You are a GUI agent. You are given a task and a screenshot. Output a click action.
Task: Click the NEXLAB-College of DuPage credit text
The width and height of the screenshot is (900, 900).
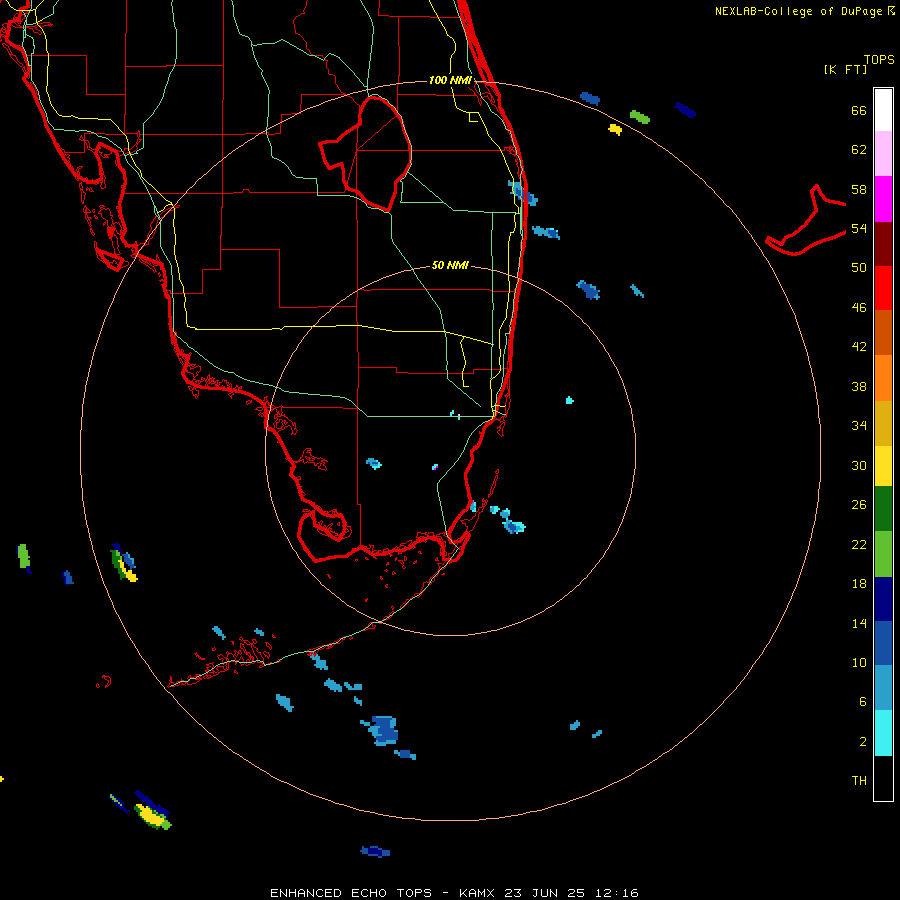pyautogui.click(x=798, y=11)
